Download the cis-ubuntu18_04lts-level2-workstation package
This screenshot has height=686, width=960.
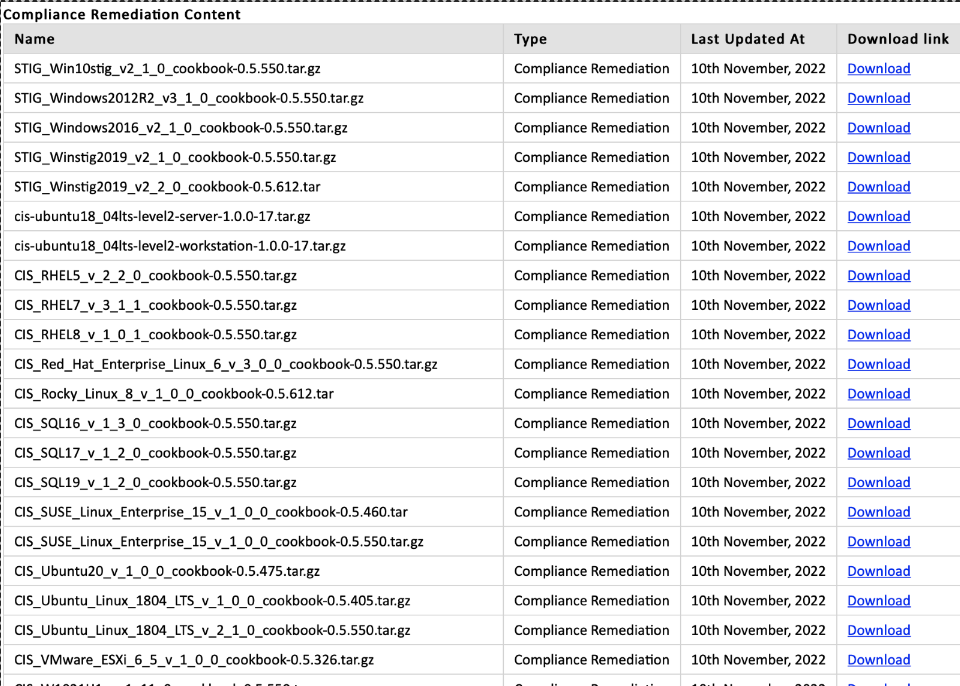(x=878, y=245)
